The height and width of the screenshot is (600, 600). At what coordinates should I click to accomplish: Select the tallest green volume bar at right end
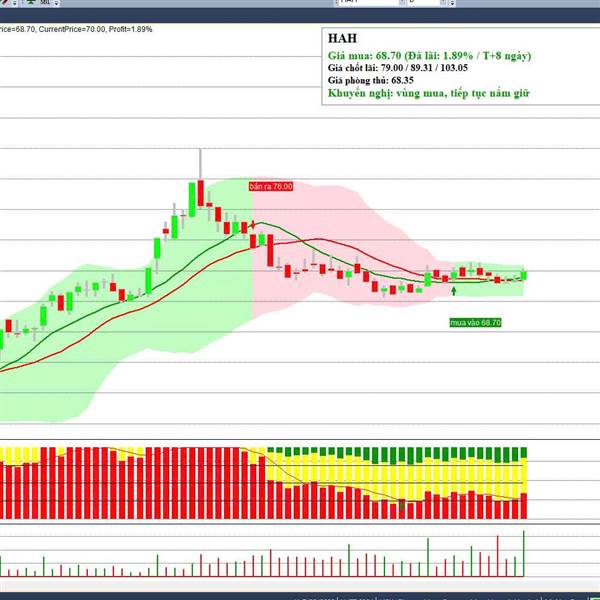pyautogui.click(x=524, y=553)
